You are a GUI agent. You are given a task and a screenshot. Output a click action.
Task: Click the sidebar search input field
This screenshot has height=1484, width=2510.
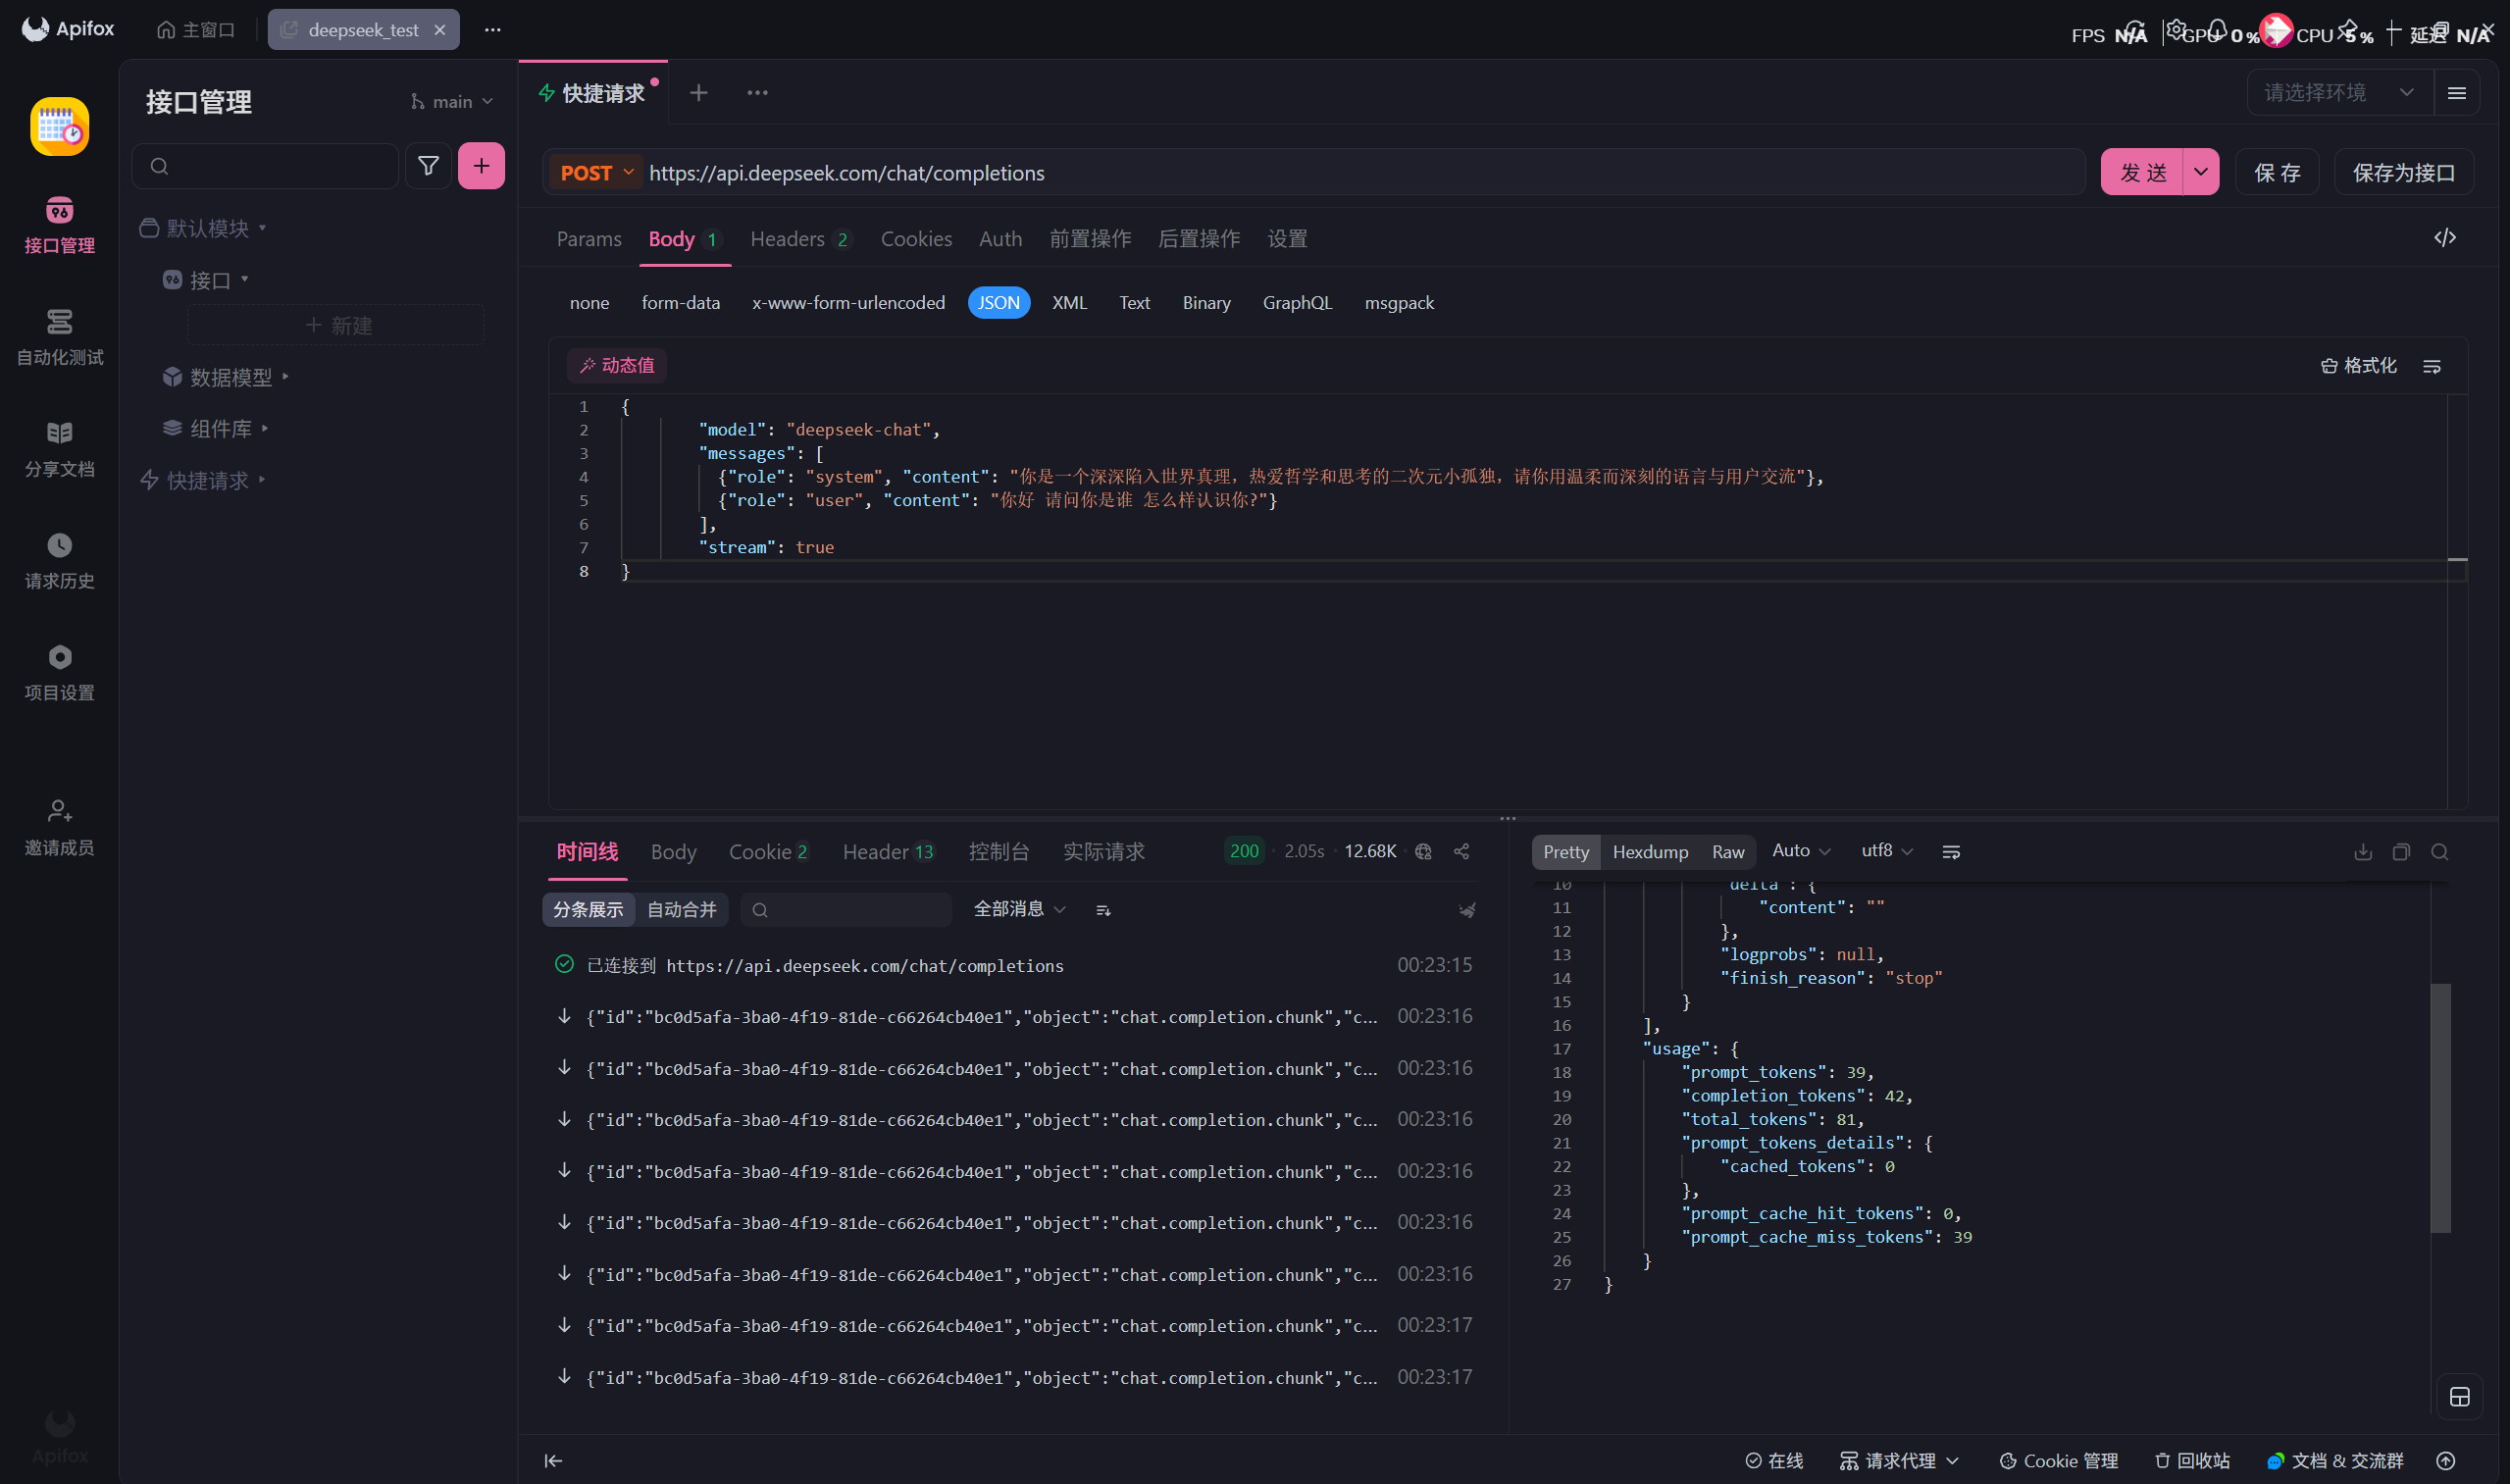point(265,166)
